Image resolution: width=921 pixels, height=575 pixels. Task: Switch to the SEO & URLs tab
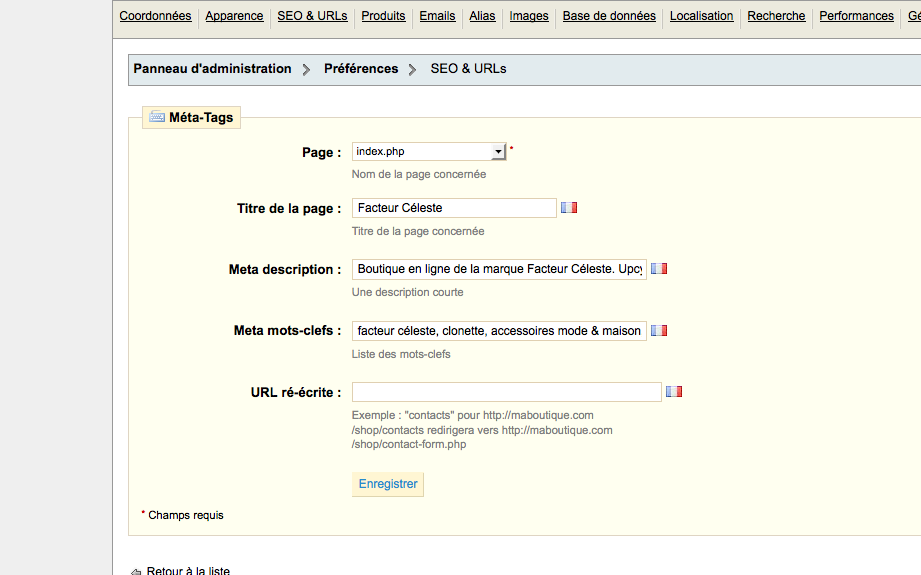point(312,16)
